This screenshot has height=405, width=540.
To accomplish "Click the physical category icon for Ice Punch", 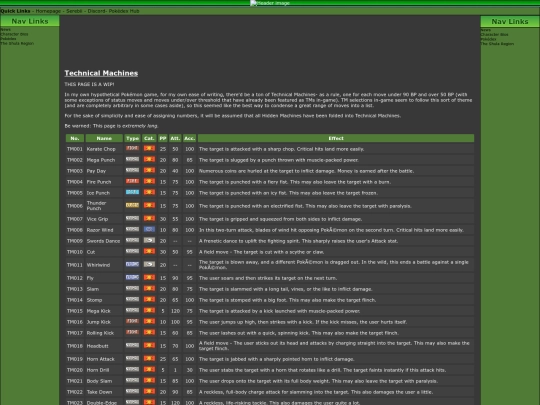I will pyautogui.click(x=149, y=192).
